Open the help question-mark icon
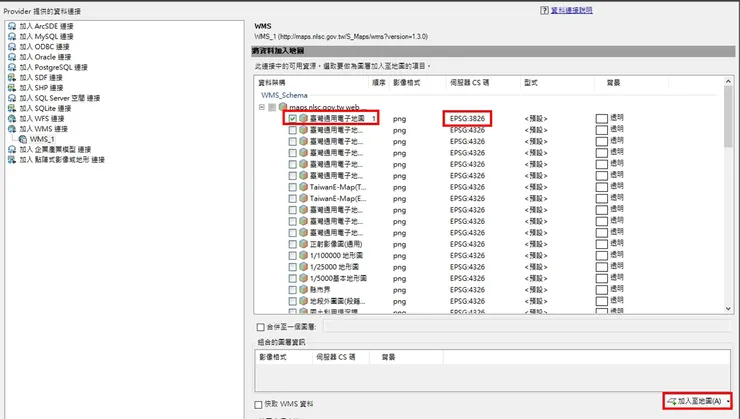This screenshot has height=419, width=740. pos(544,10)
